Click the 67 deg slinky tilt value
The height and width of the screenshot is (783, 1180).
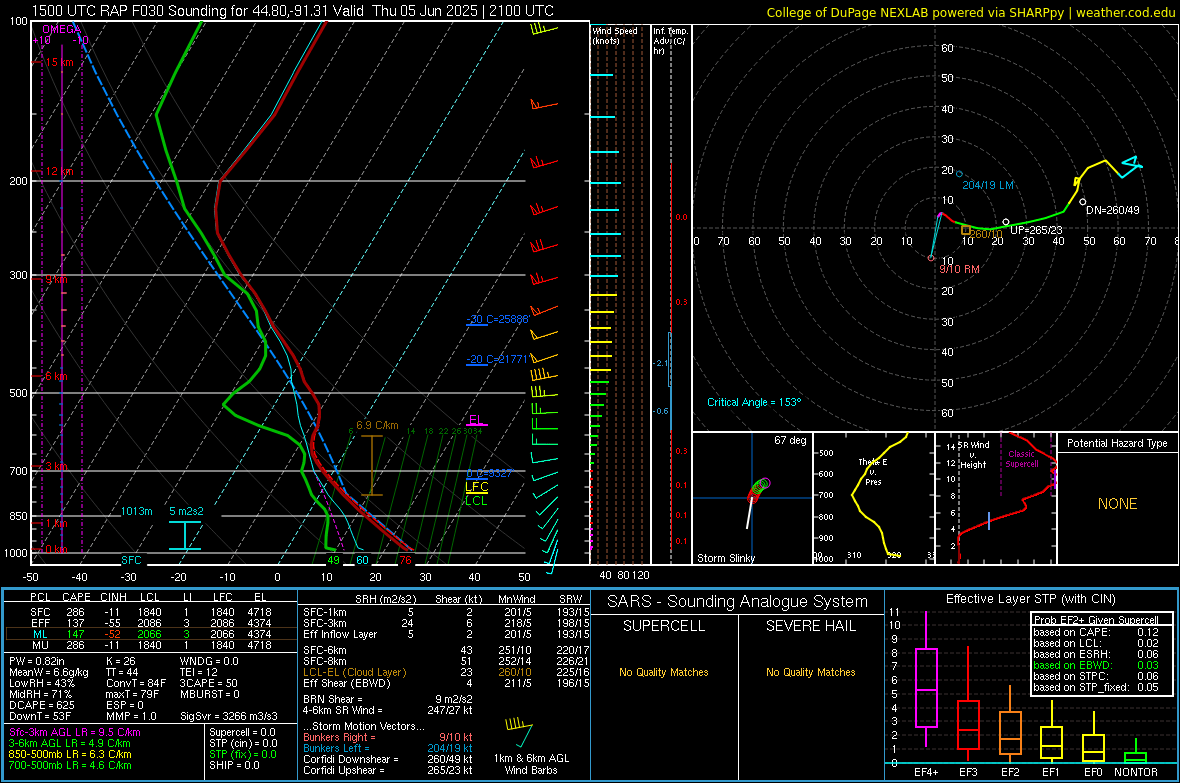[790, 440]
